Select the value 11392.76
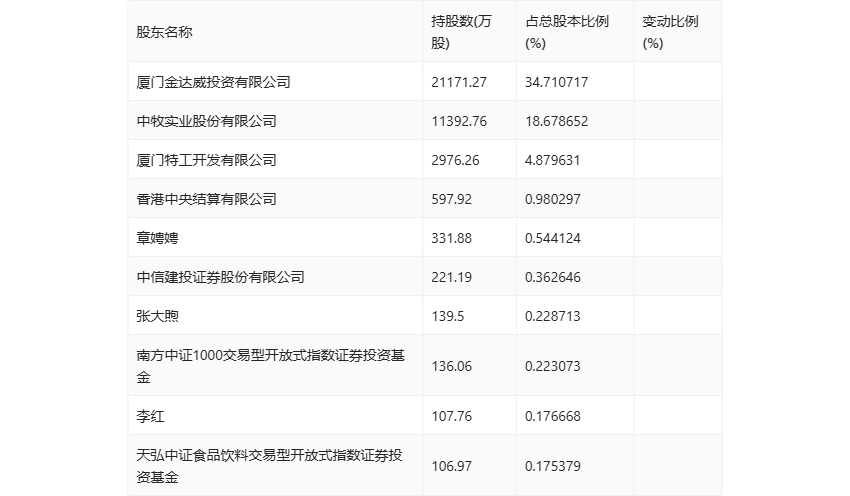This screenshot has height=496, width=850. [459, 121]
